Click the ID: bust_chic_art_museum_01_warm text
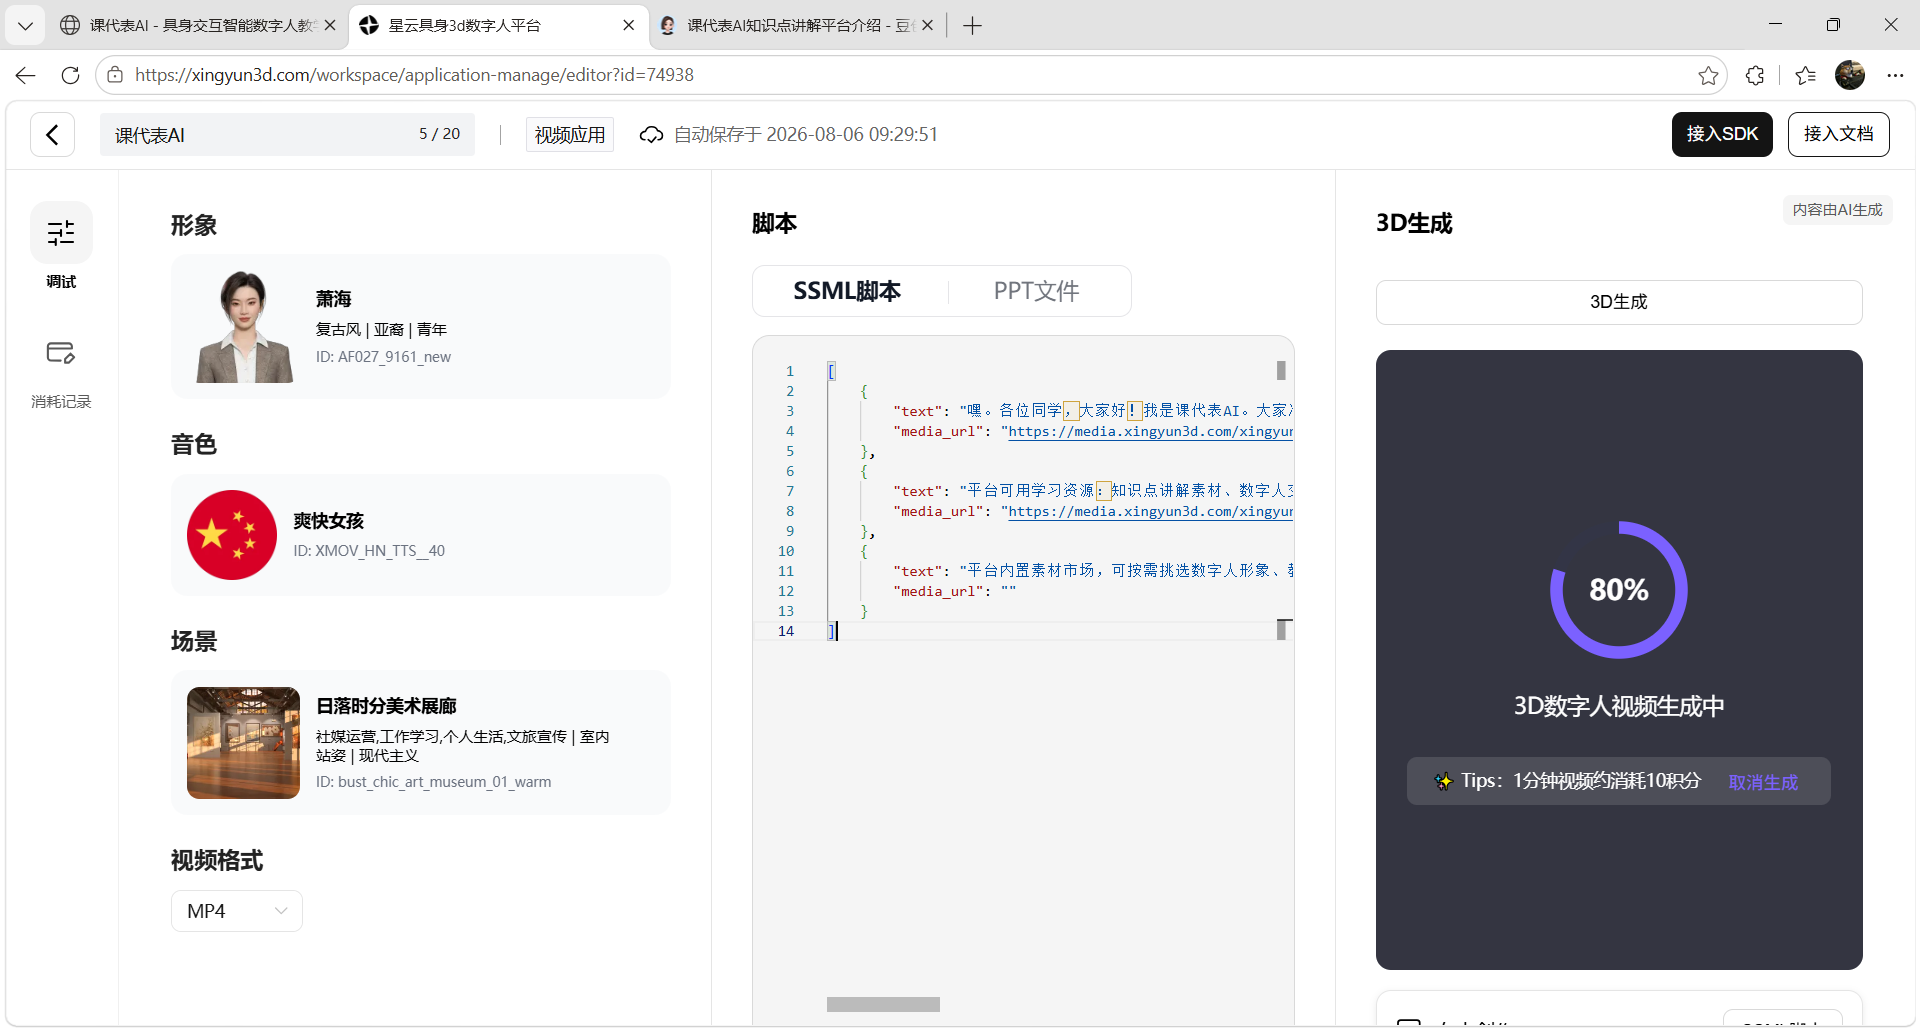Viewport: 1920px width, 1030px height. [433, 782]
